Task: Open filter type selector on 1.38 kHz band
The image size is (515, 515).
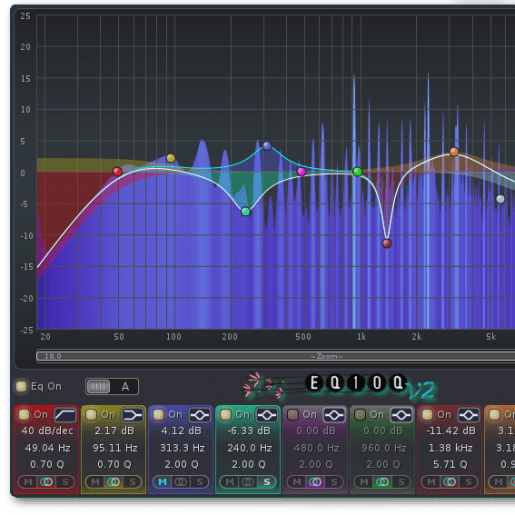Action: 469,415
